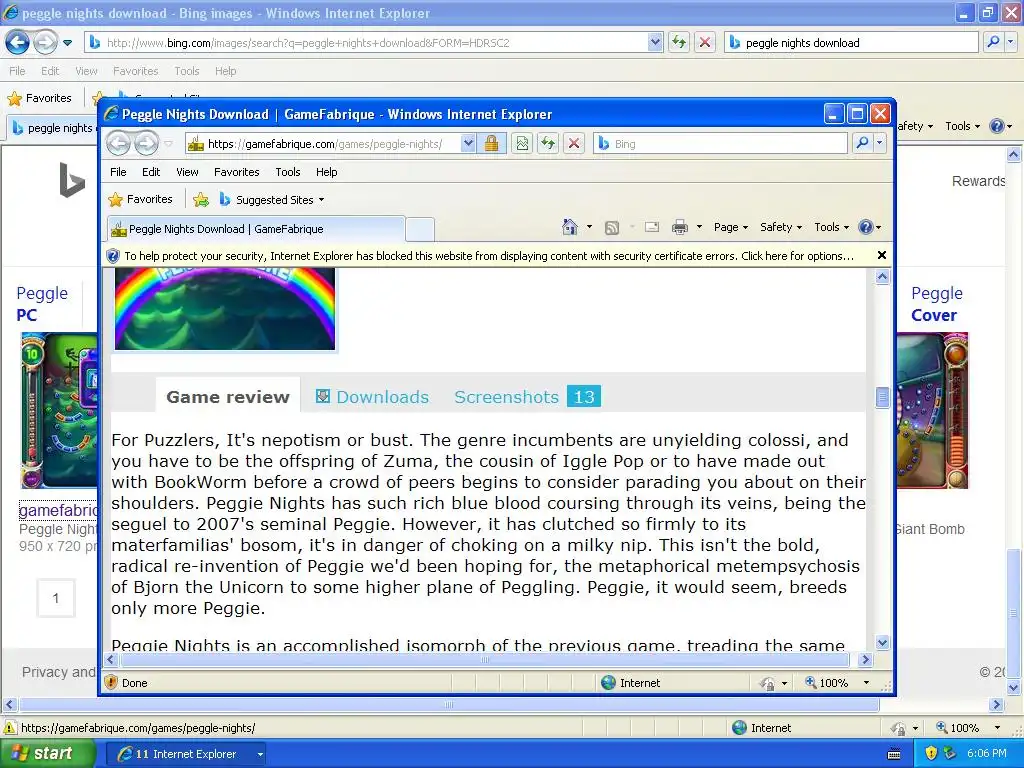The width and height of the screenshot is (1024, 768).
Task: Click horizontal scrollbar thumb in GameFabrique page
Action: [x=485, y=660]
